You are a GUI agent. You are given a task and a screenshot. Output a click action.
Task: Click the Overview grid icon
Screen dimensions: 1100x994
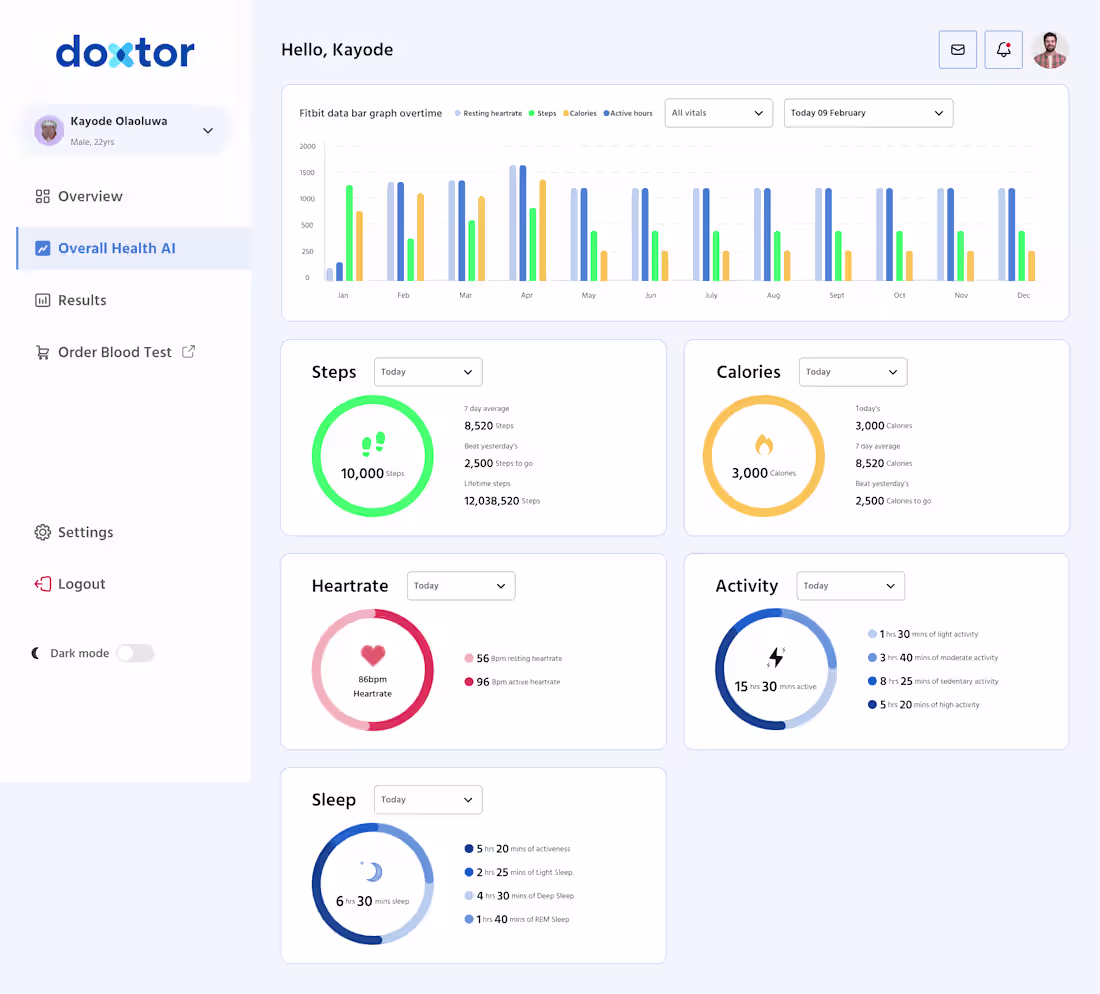(41, 196)
